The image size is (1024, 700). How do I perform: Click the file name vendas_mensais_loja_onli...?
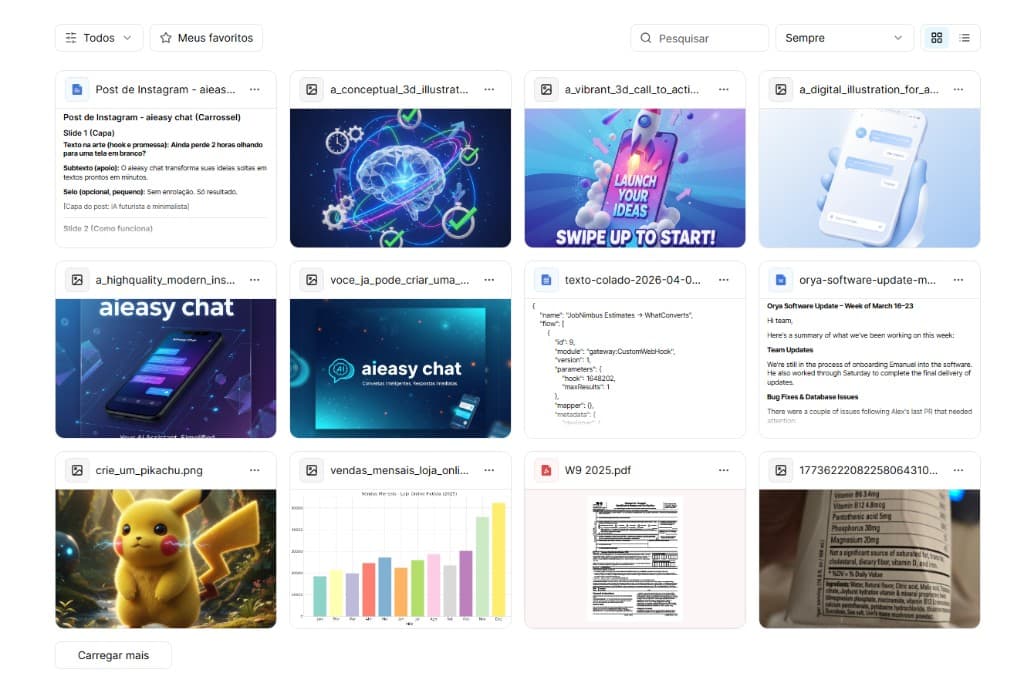[399, 470]
